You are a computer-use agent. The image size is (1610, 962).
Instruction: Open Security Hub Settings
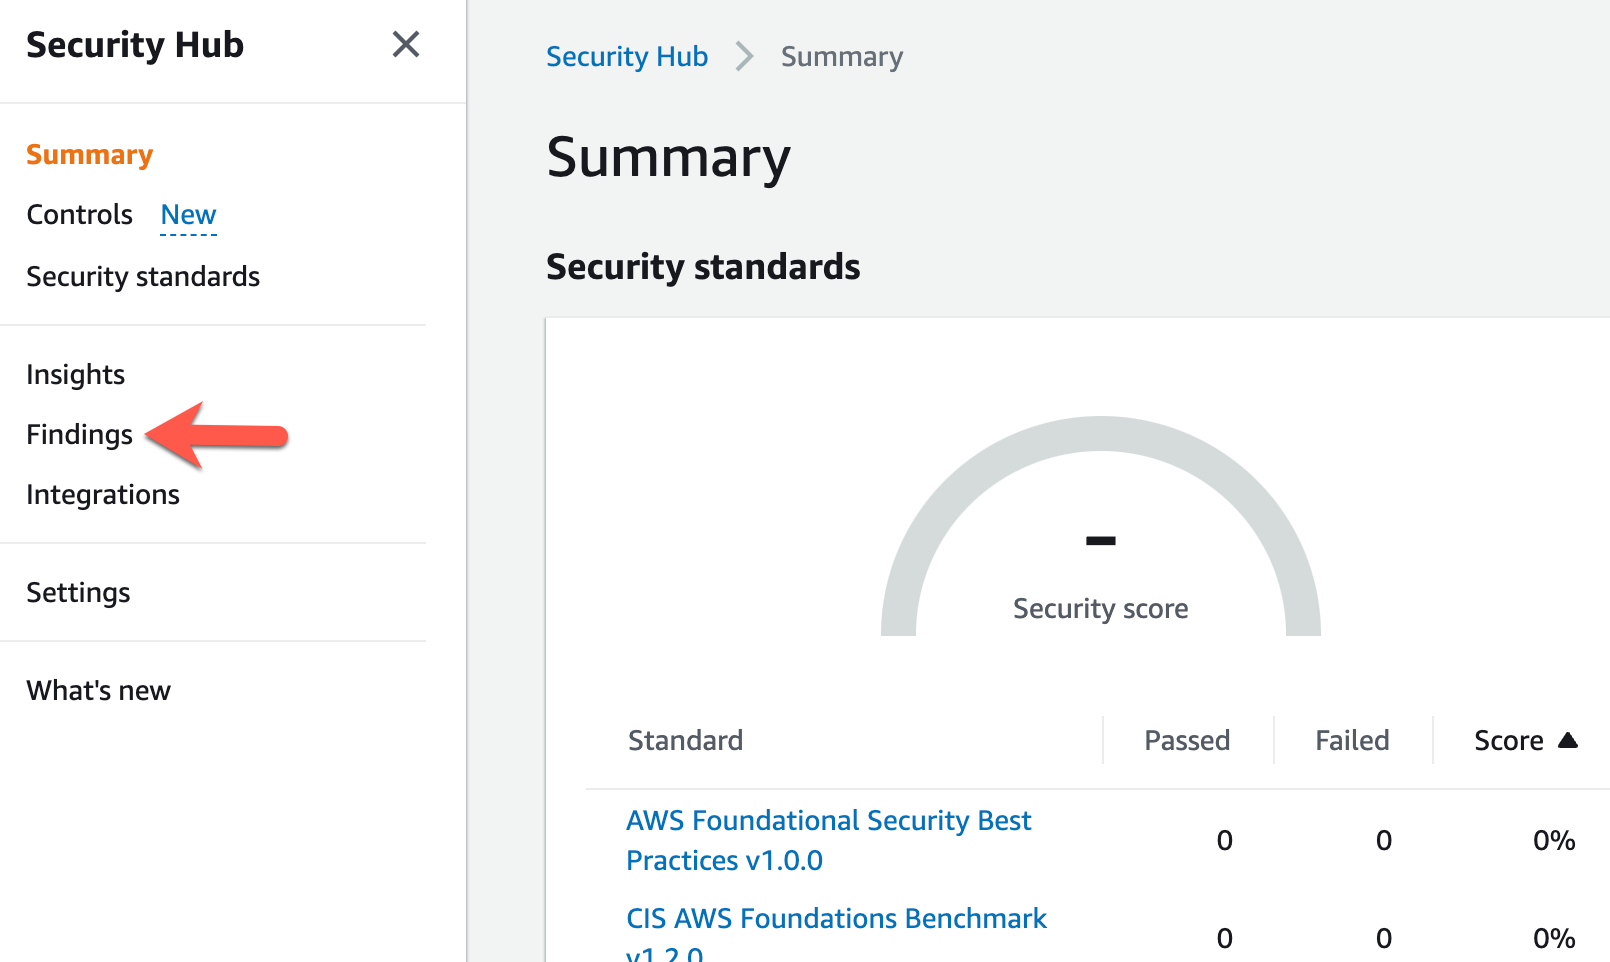point(78,593)
